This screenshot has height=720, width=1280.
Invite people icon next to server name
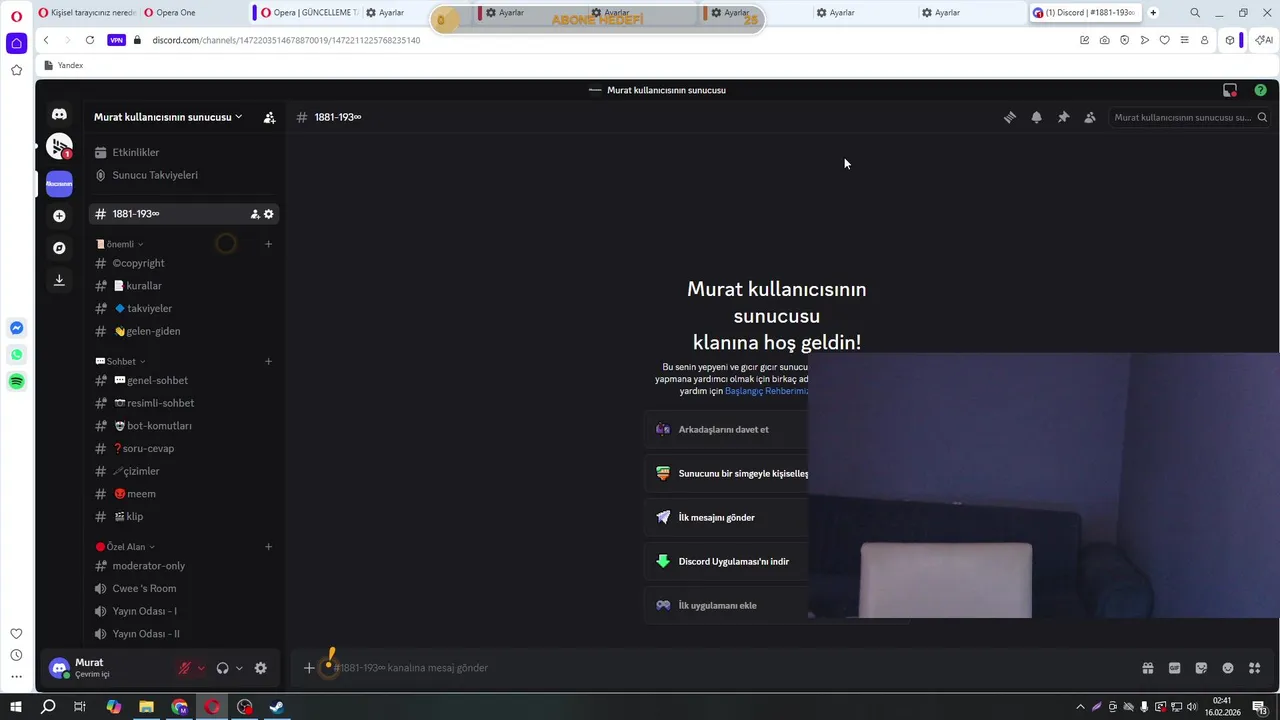269,117
